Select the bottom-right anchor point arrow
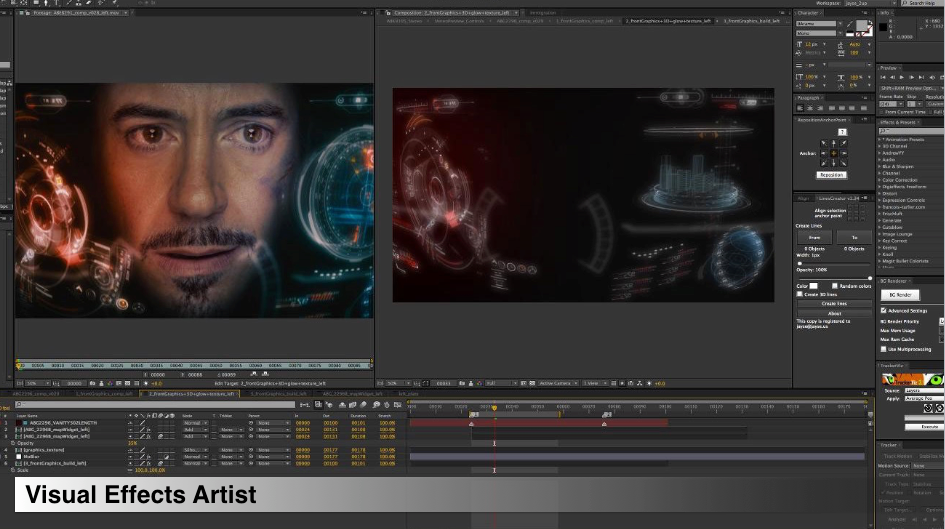 (x=843, y=163)
